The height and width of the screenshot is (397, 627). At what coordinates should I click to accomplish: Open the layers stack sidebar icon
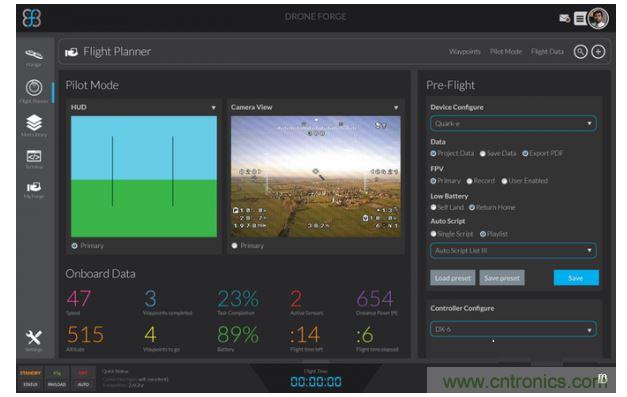(x=34, y=122)
